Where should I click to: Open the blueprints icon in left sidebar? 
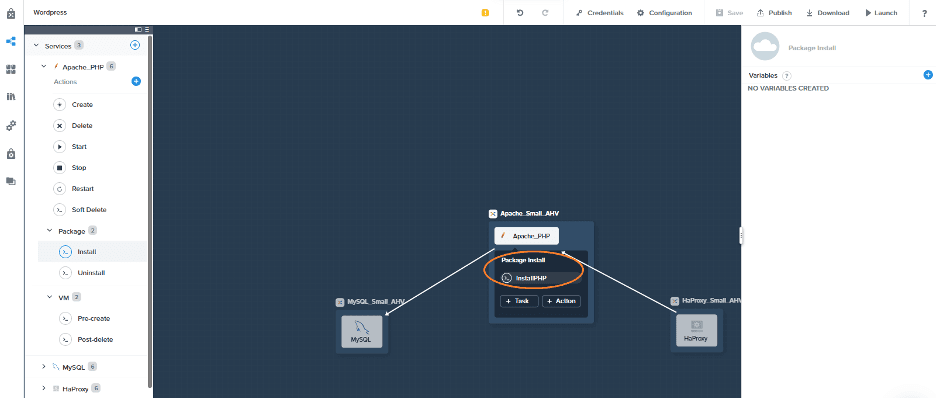click(11, 41)
